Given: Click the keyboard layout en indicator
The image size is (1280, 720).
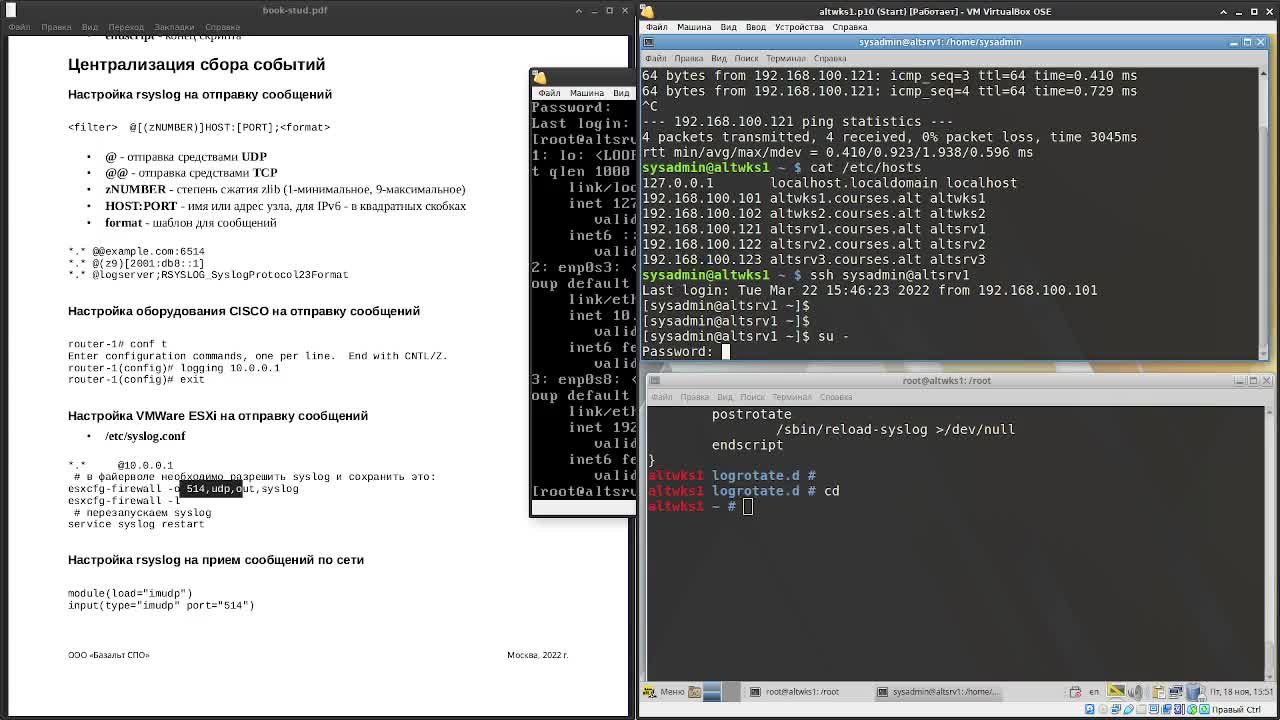Looking at the screenshot, I should [1094, 692].
